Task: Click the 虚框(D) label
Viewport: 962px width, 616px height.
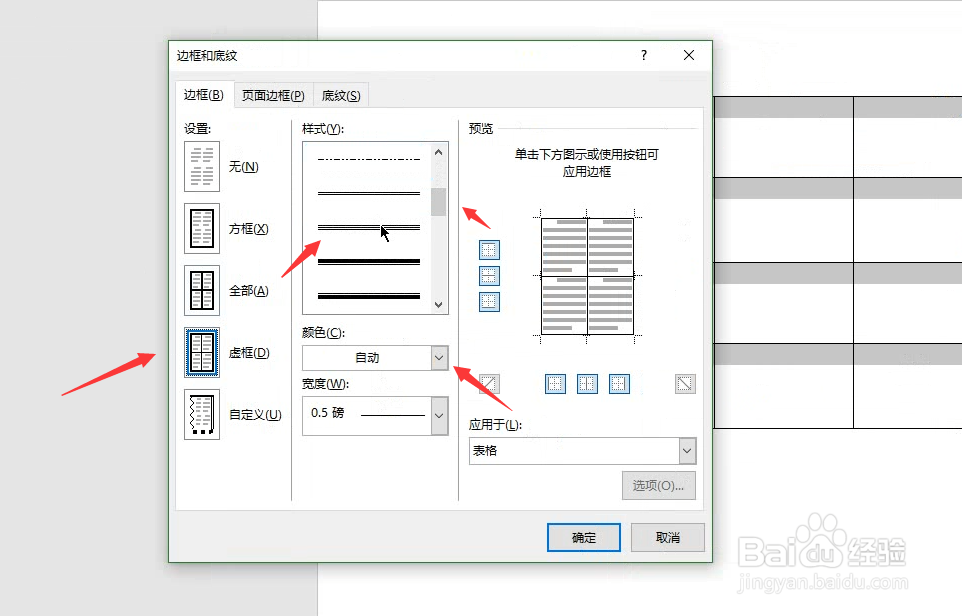Action: pos(249,353)
